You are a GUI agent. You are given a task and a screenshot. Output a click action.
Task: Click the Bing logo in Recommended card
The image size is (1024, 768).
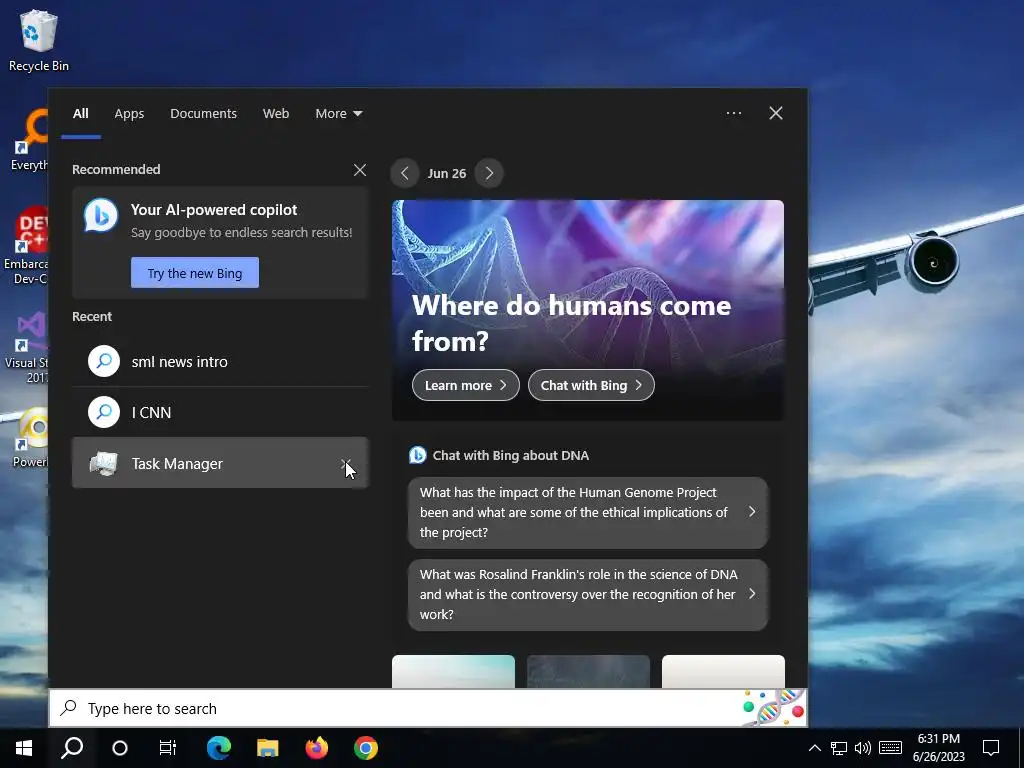point(101,215)
